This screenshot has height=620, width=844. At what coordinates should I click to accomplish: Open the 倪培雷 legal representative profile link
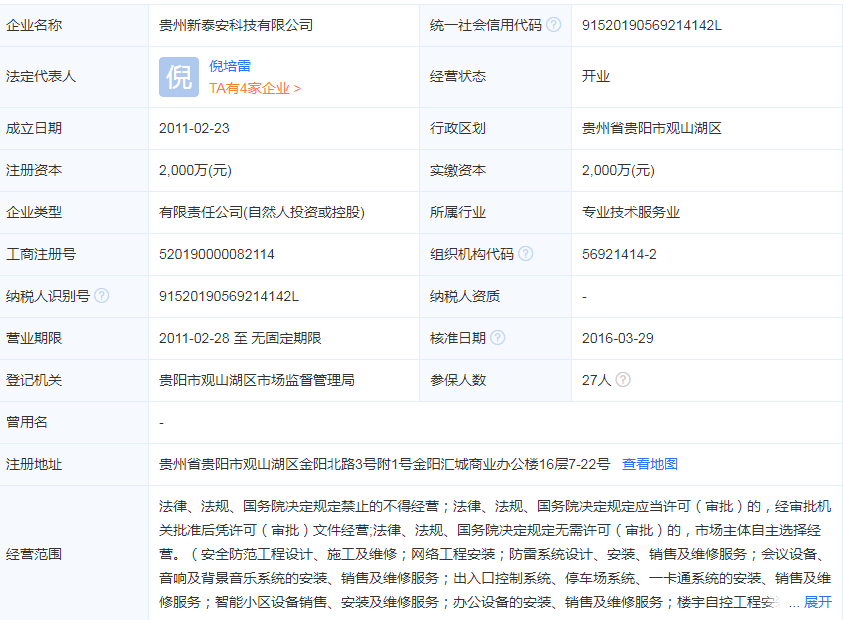pyautogui.click(x=230, y=66)
